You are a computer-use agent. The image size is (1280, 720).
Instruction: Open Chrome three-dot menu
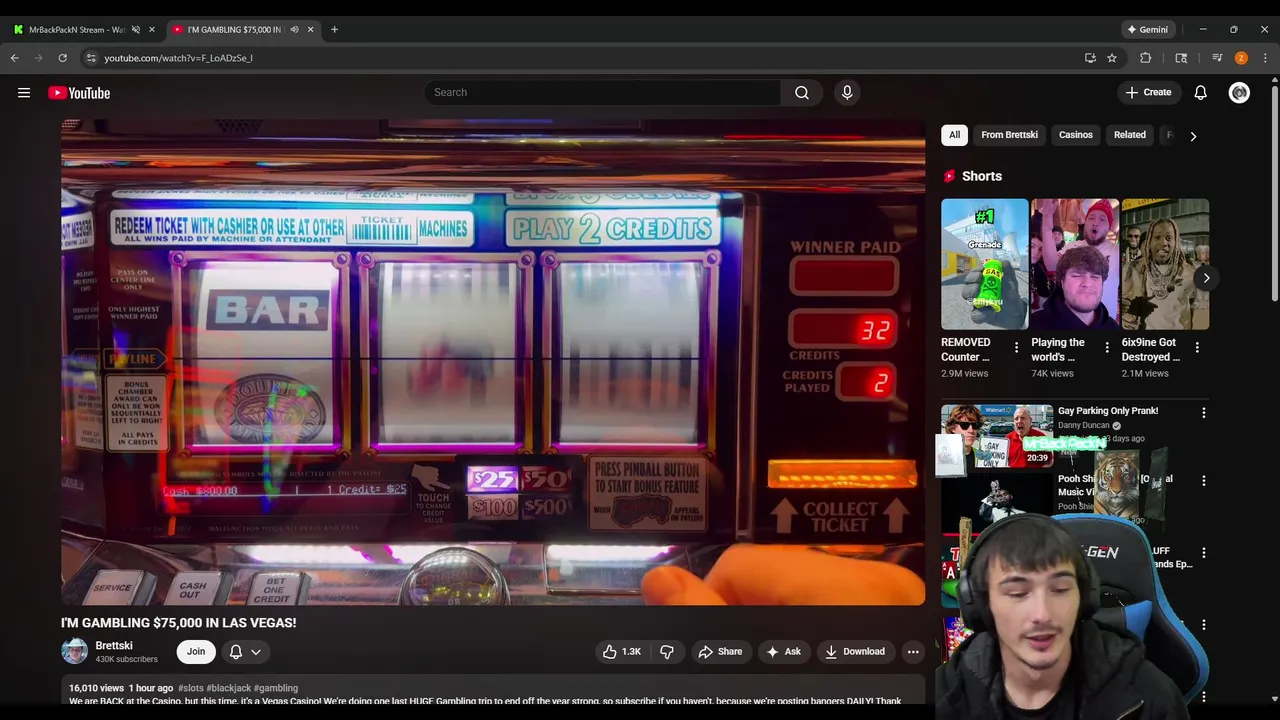tap(1265, 58)
